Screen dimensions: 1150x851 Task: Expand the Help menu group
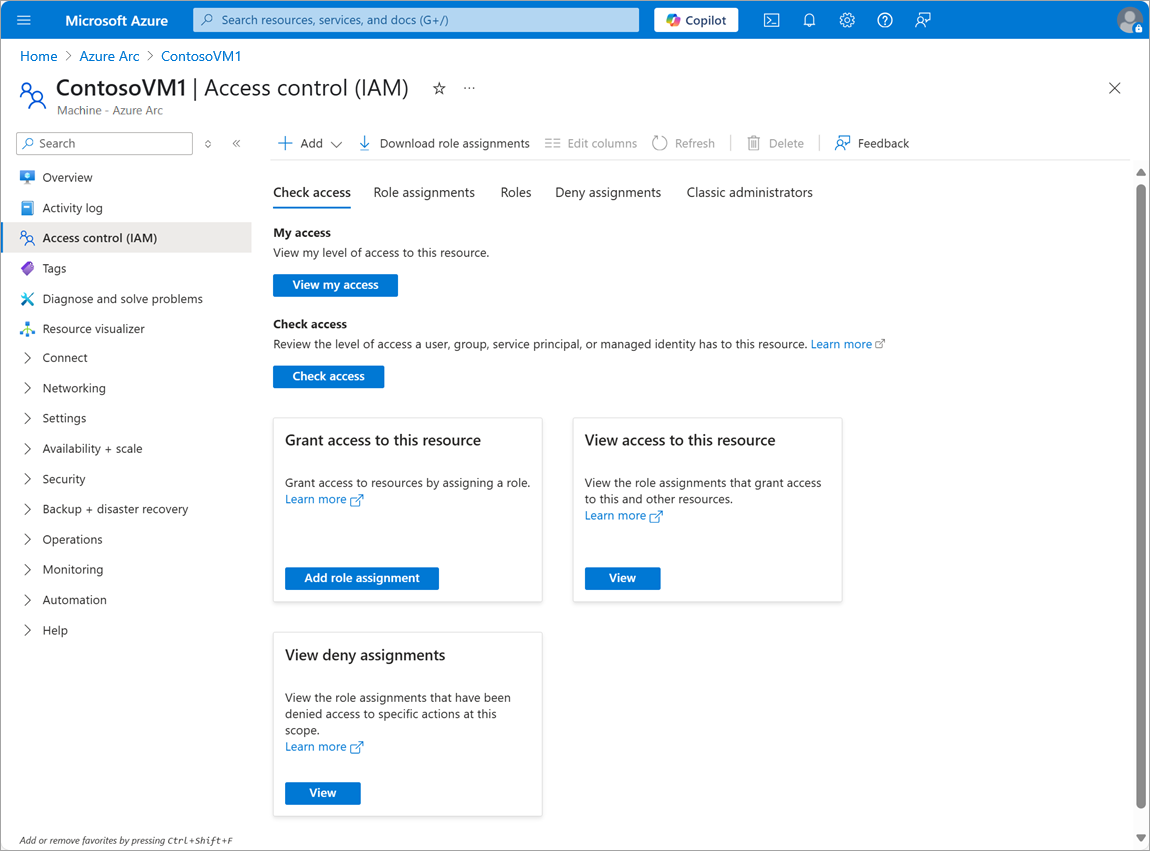tap(27, 630)
